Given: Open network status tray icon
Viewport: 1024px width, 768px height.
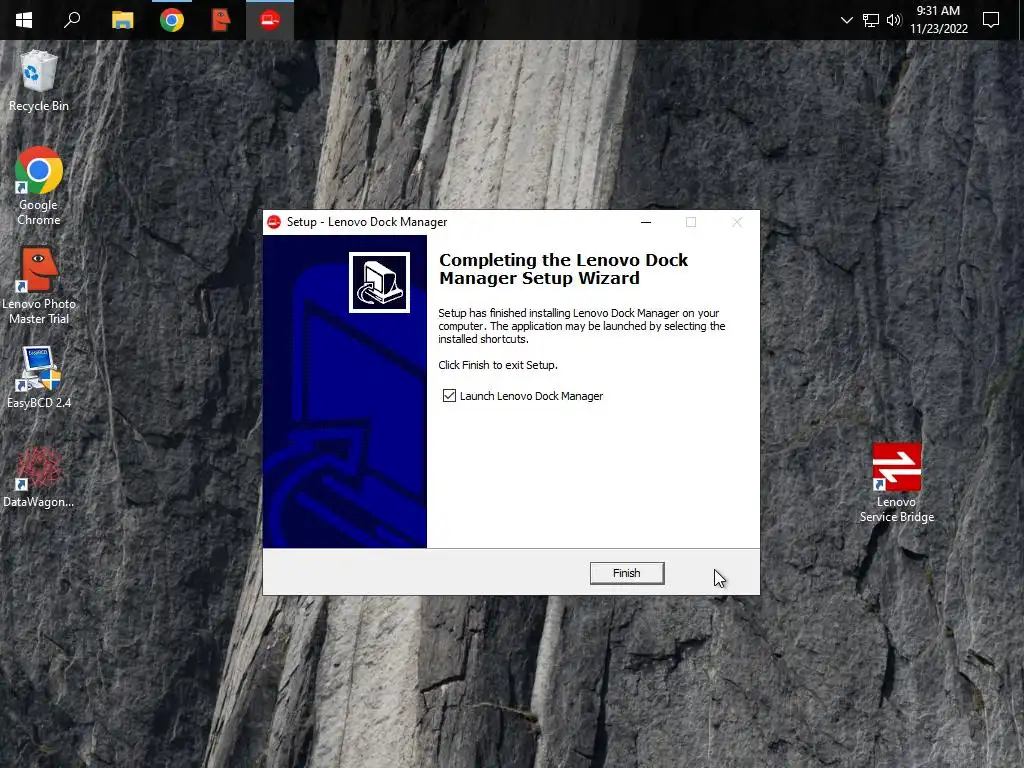Looking at the screenshot, I should click(871, 20).
